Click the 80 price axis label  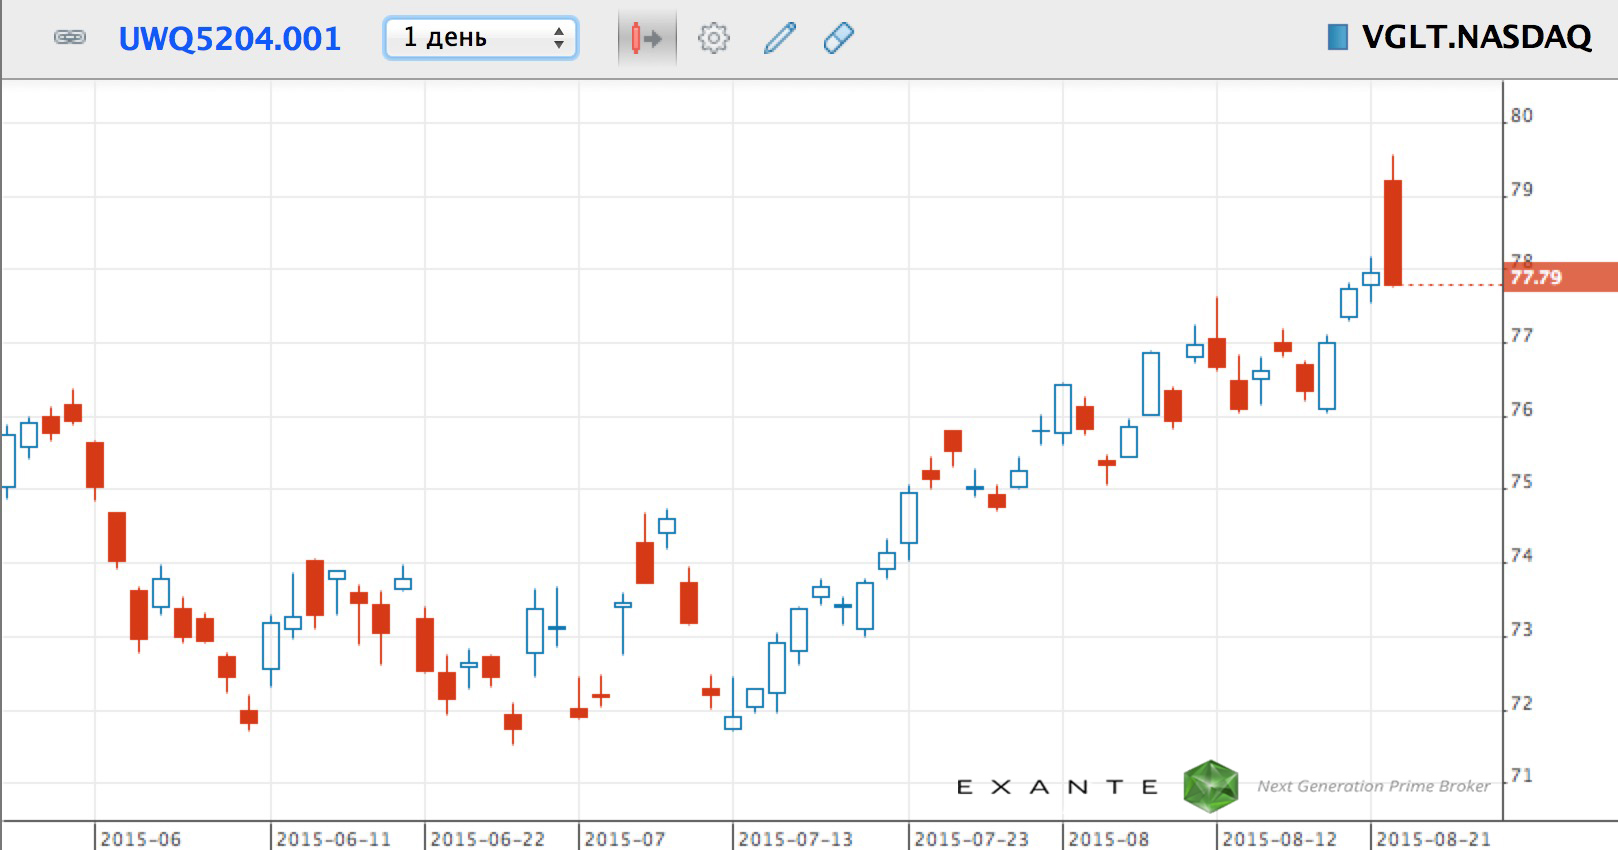coord(1521,116)
